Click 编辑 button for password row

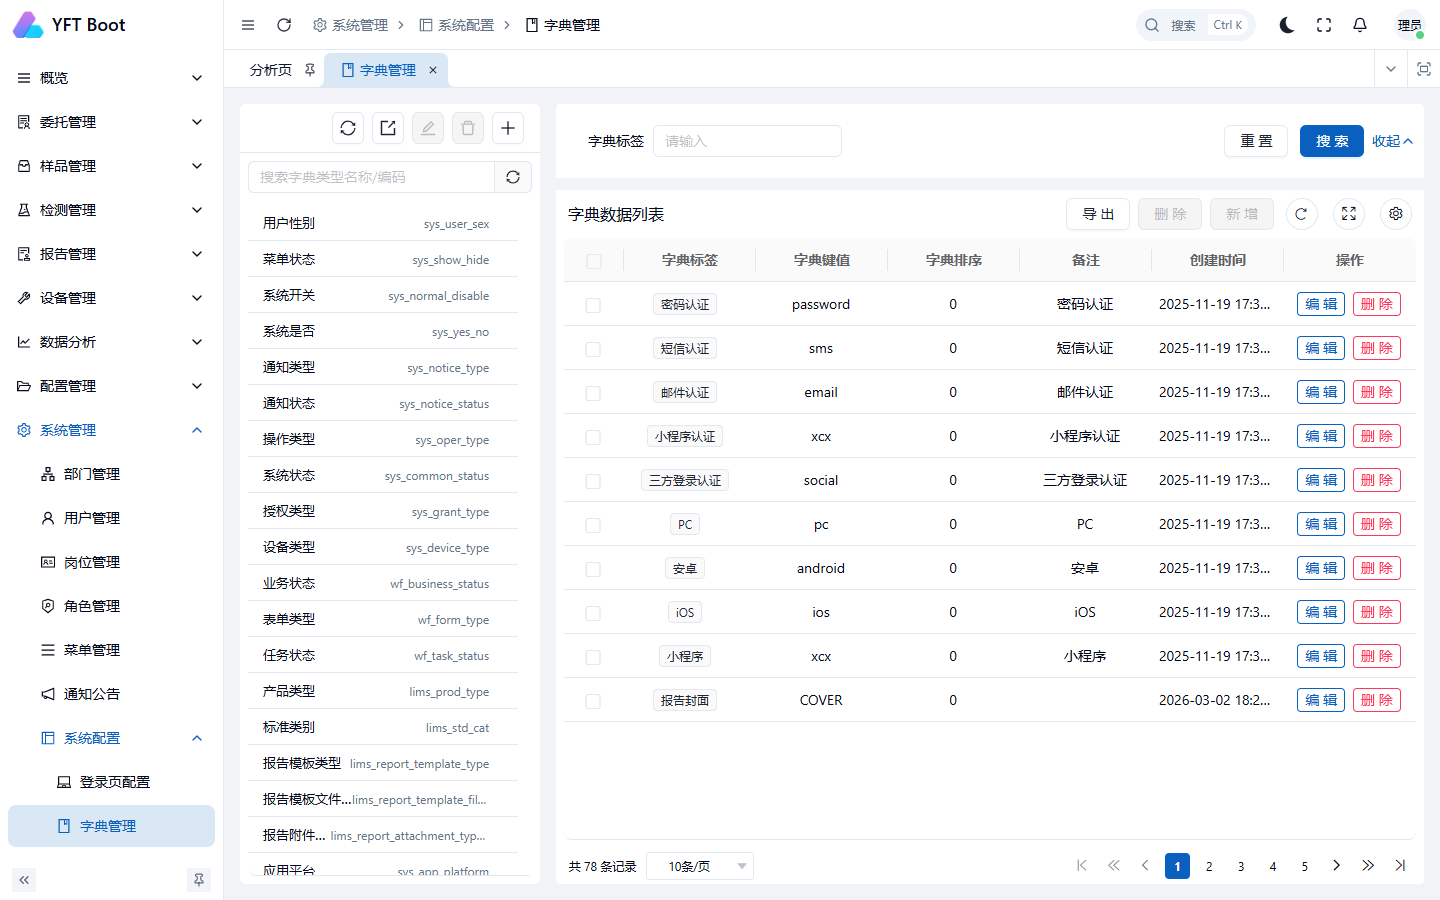(x=1321, y=304)
